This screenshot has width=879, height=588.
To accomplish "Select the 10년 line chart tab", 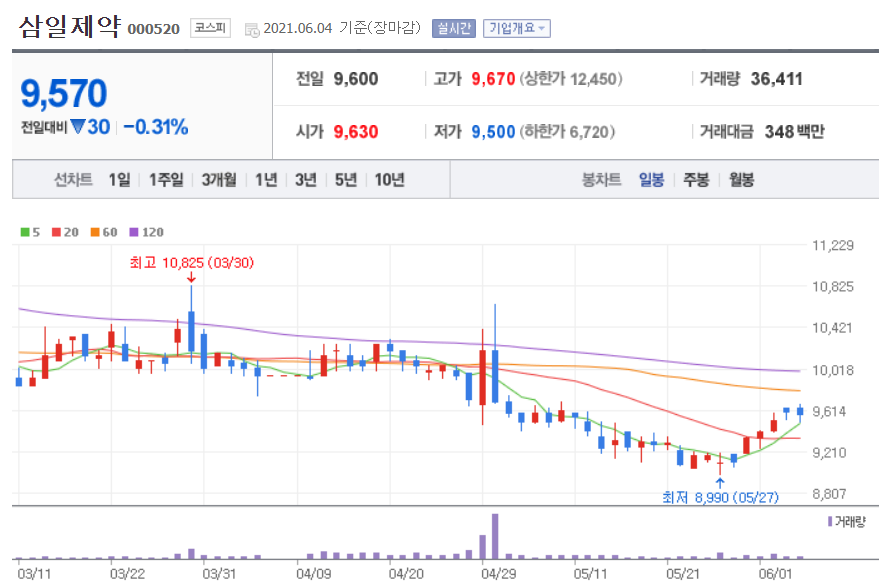I will click(390, 180).
